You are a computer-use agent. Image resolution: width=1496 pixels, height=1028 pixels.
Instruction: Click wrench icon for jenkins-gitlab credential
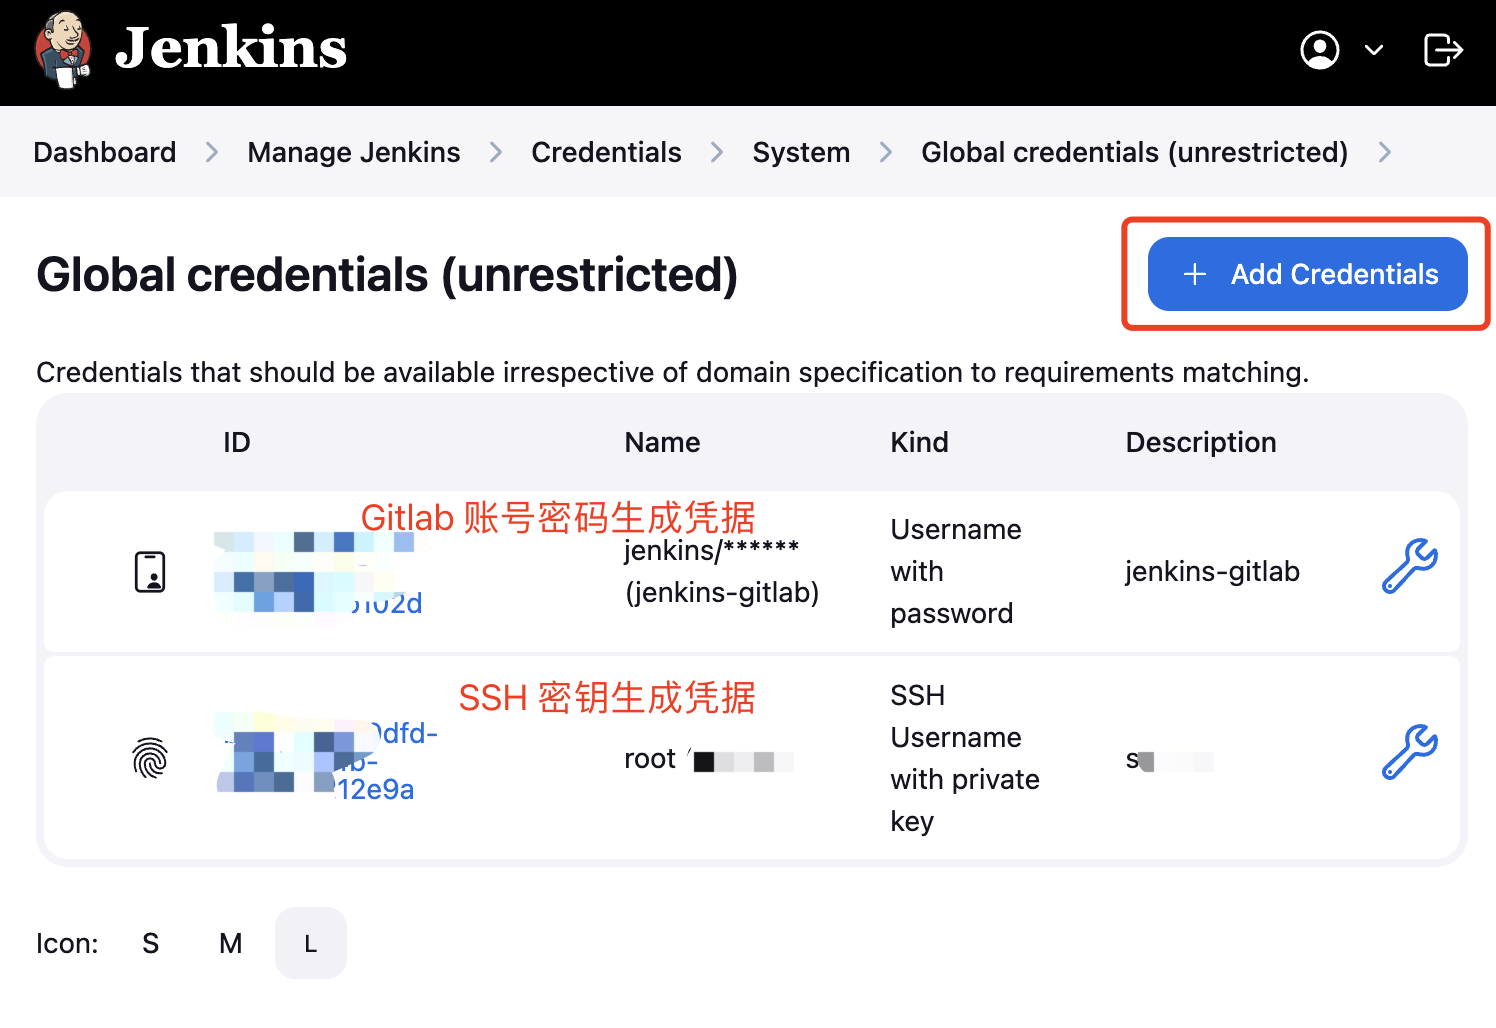click(x=1409, y=567)
